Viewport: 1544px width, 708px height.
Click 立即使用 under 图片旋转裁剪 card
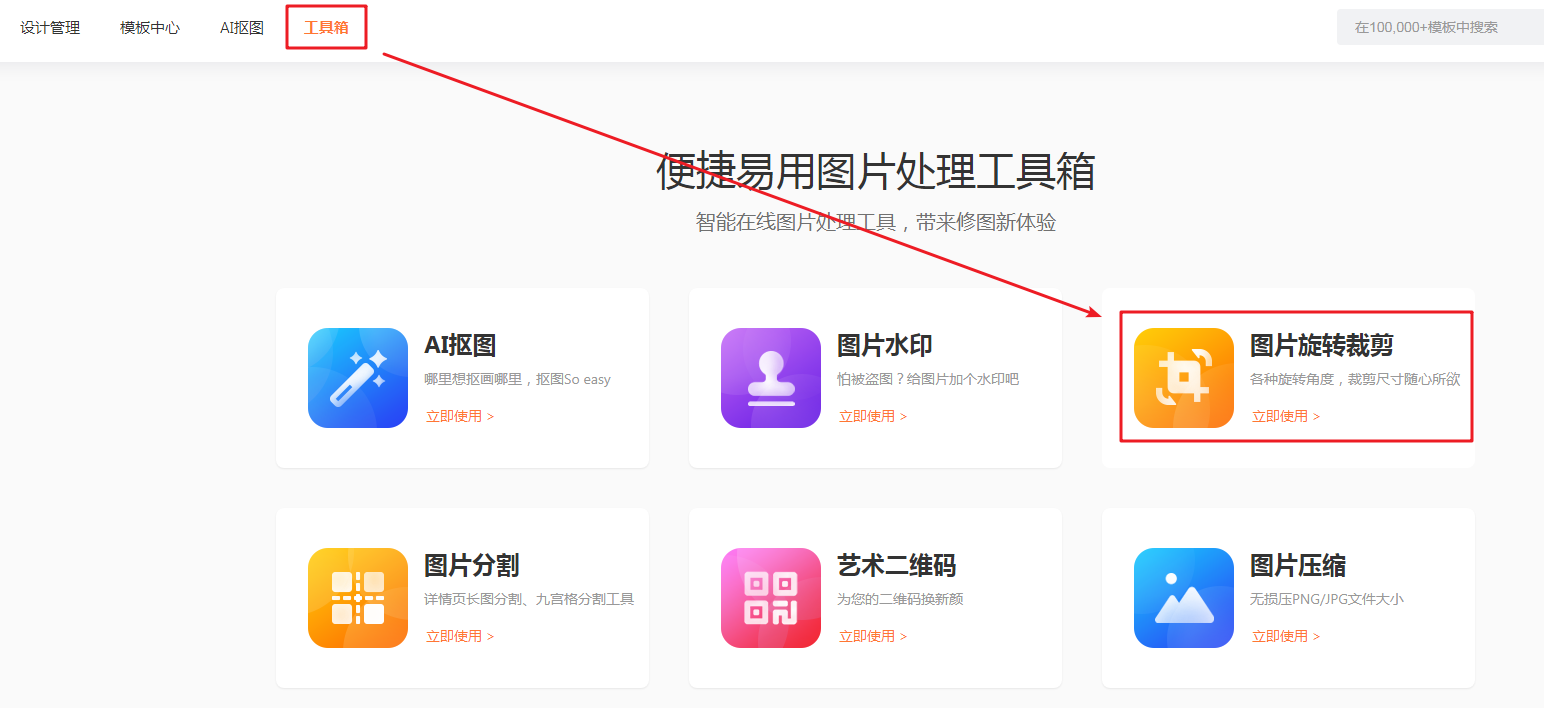click(x=1286, y=416)
